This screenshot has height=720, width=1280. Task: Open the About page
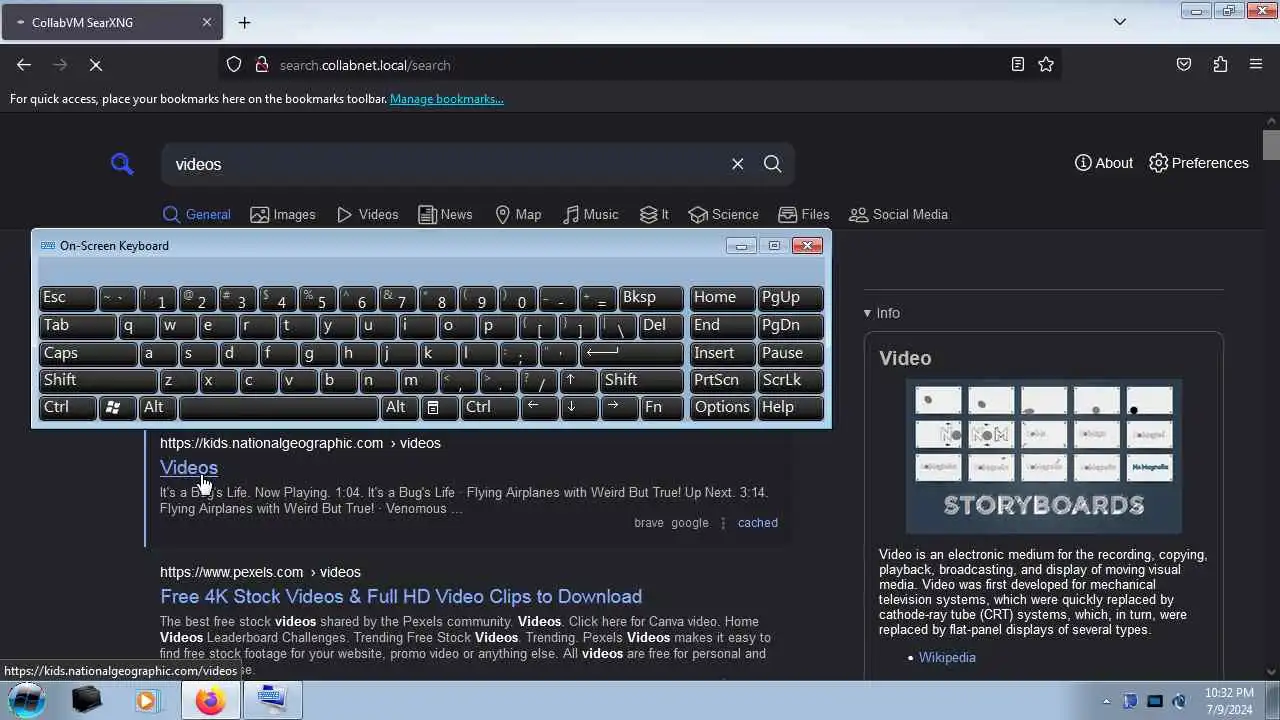point(1104,163)
